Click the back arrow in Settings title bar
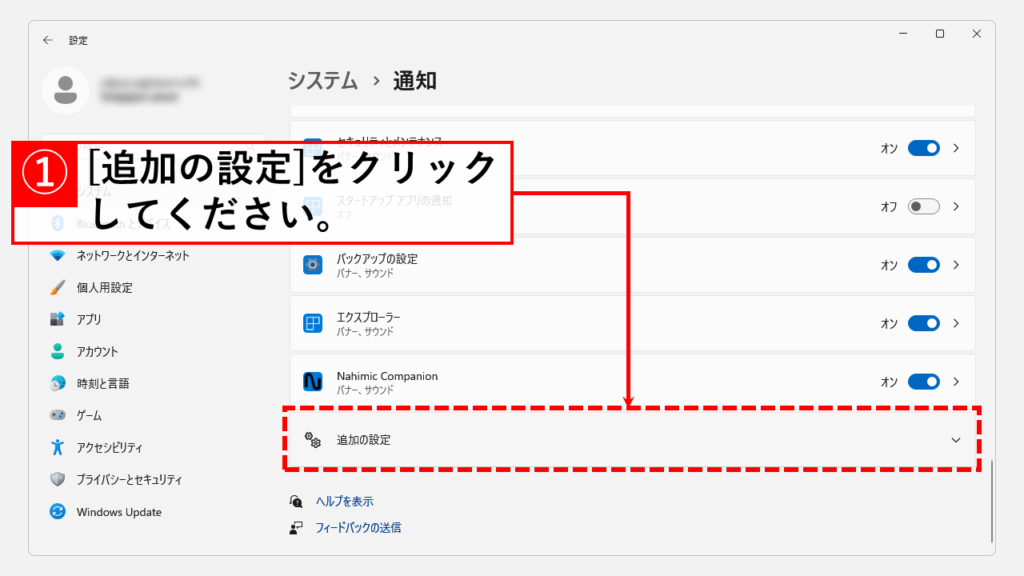Viewport: 1024px width, 576px height. [x=48, y=40]
